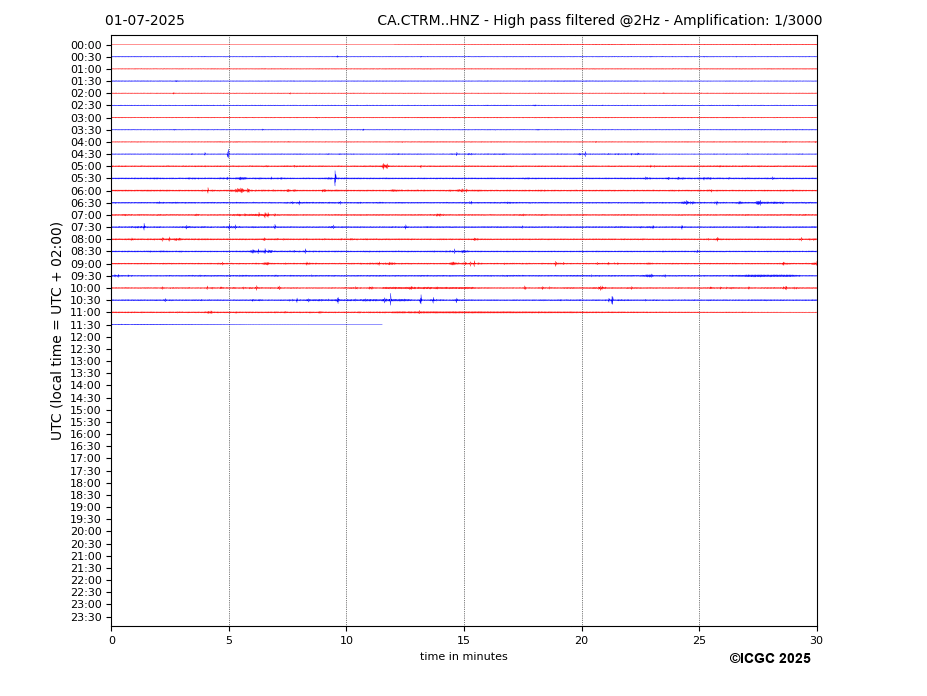Click the 06:30 time row label
927x696 pixels.
click(x=86, y=203)
